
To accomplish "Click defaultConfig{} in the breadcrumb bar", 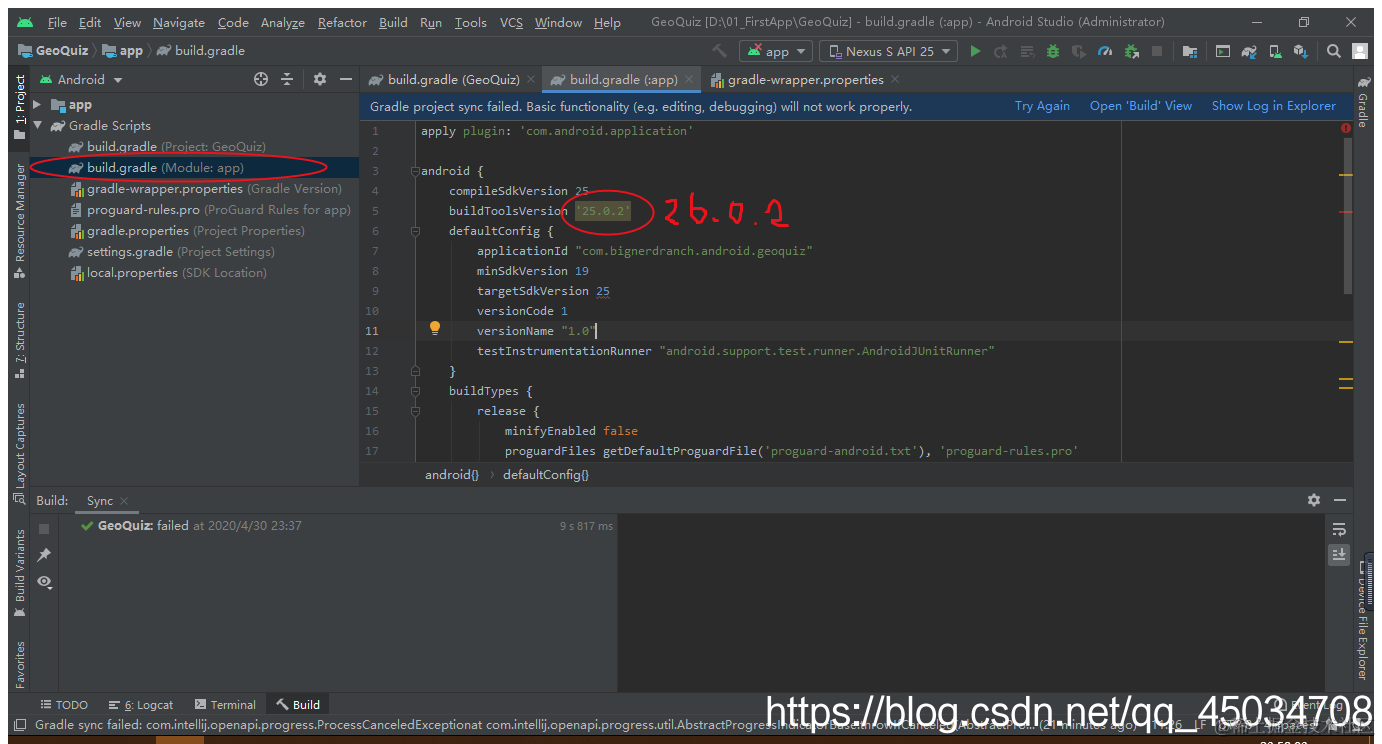I will (545, 475).
